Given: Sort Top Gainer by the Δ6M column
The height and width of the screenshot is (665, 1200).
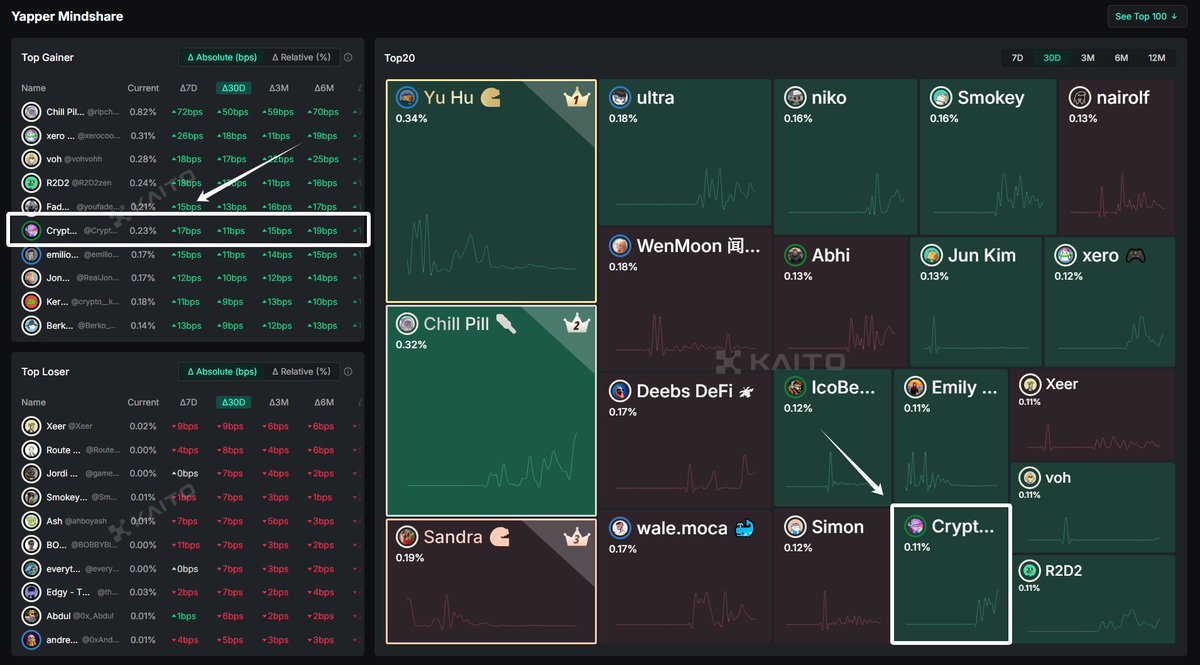Looking at the screenshot, I should [x=323, y=88].
